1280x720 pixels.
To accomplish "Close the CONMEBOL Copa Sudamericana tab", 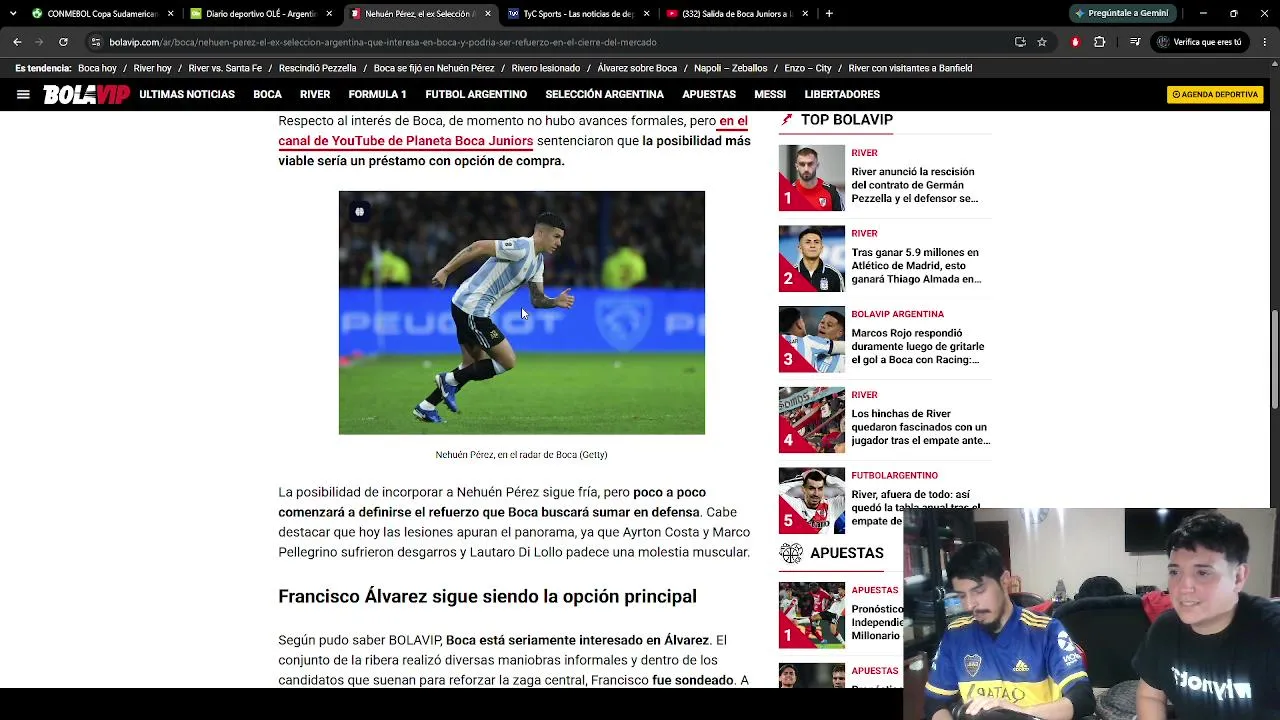I will click(171, 14).
